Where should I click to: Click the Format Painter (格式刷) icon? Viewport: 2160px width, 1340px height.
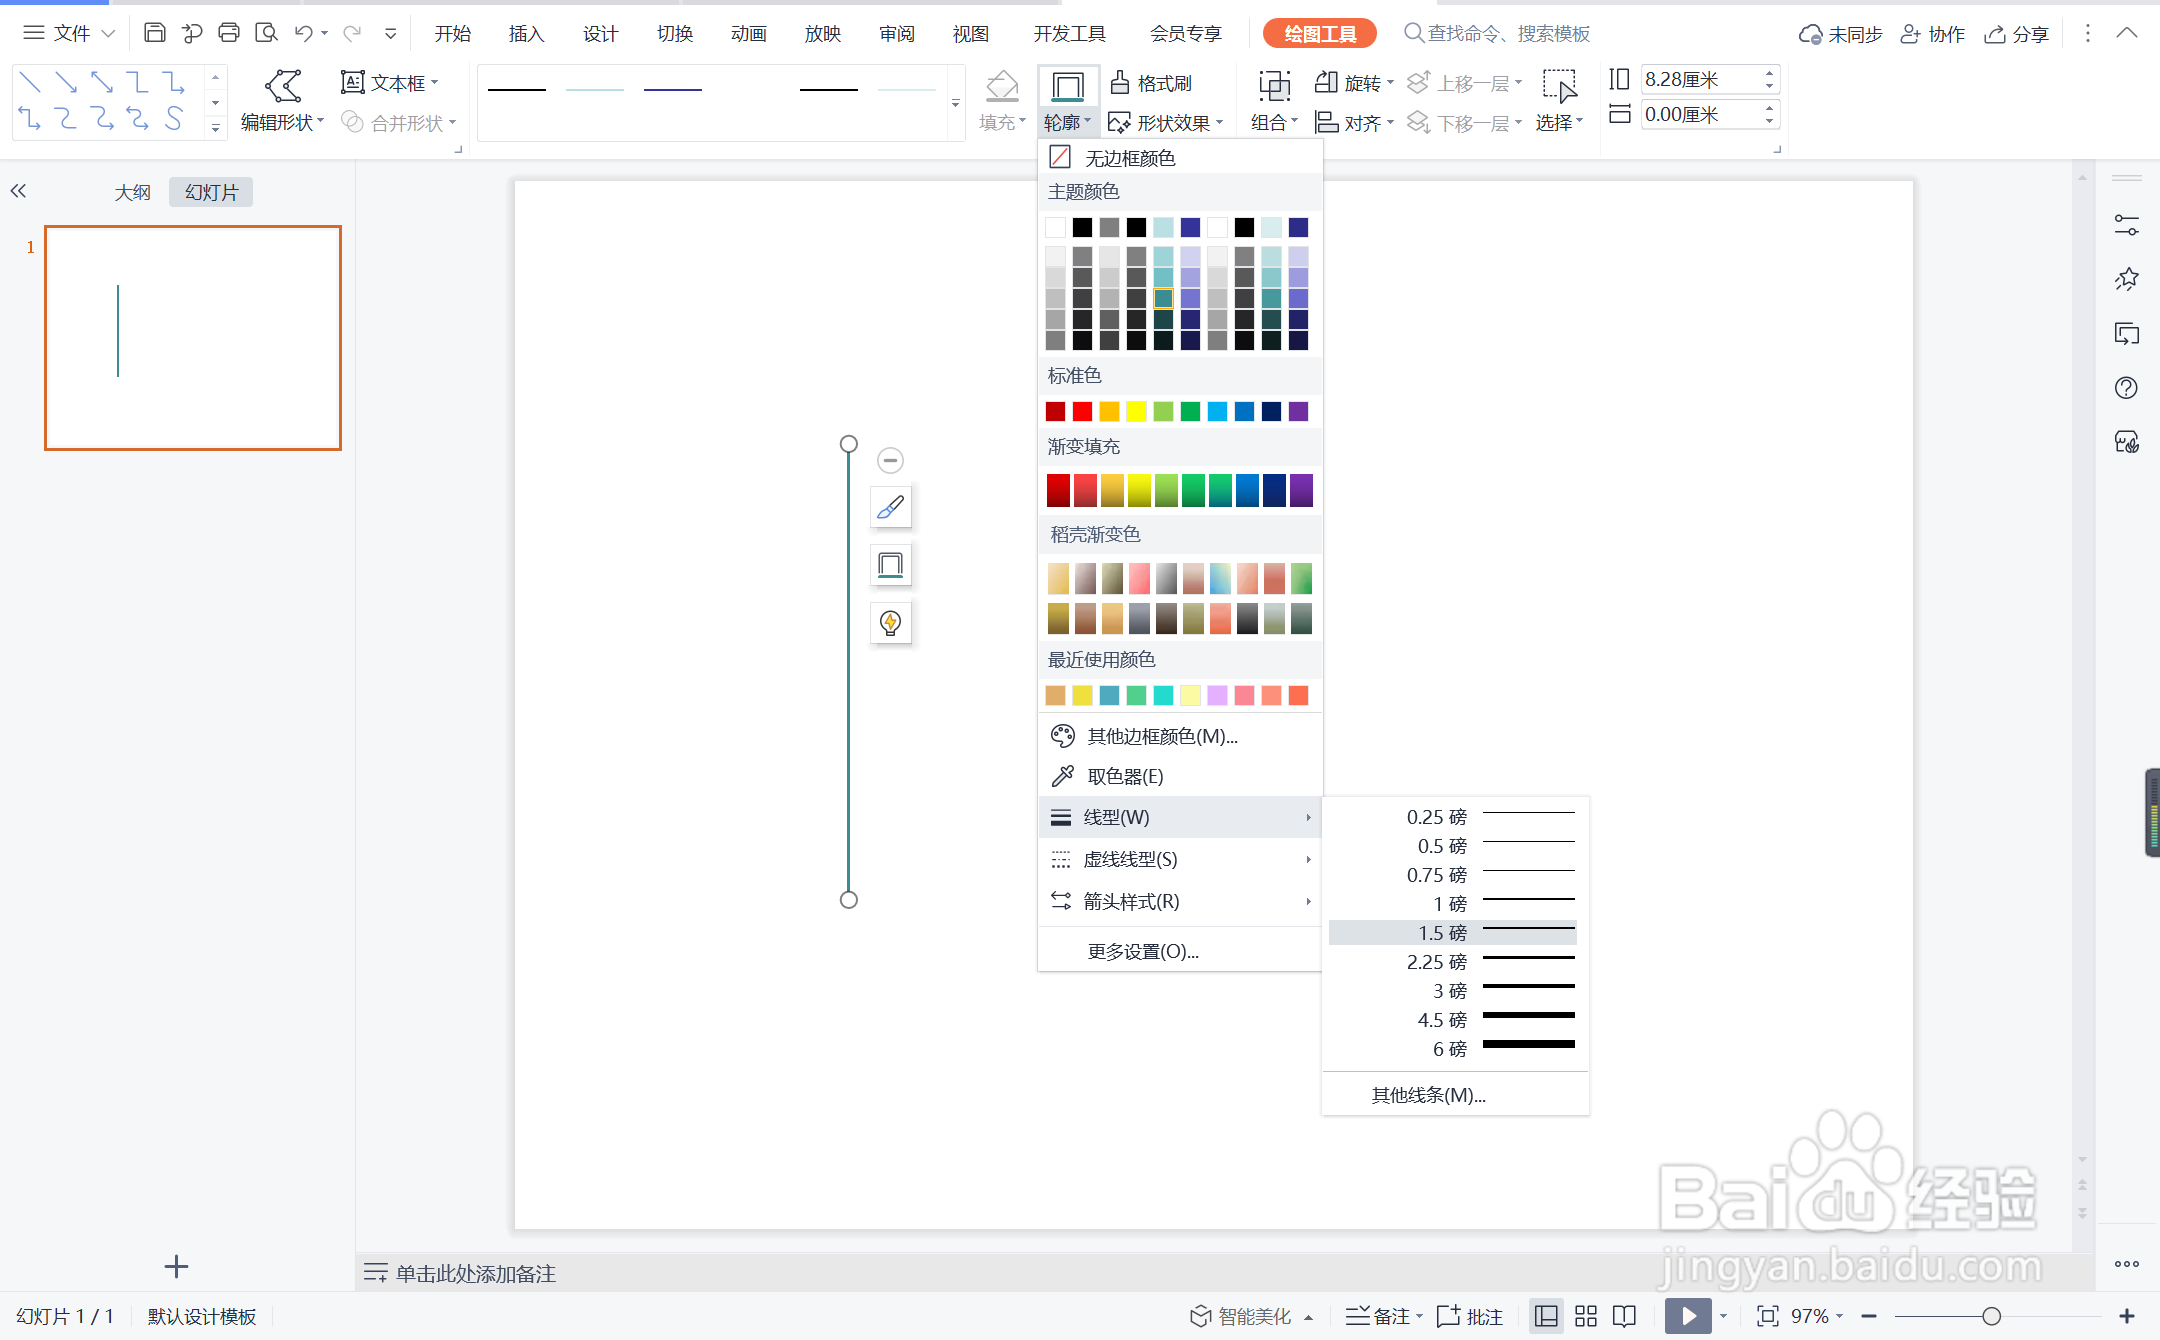(x=1120, y=83)
